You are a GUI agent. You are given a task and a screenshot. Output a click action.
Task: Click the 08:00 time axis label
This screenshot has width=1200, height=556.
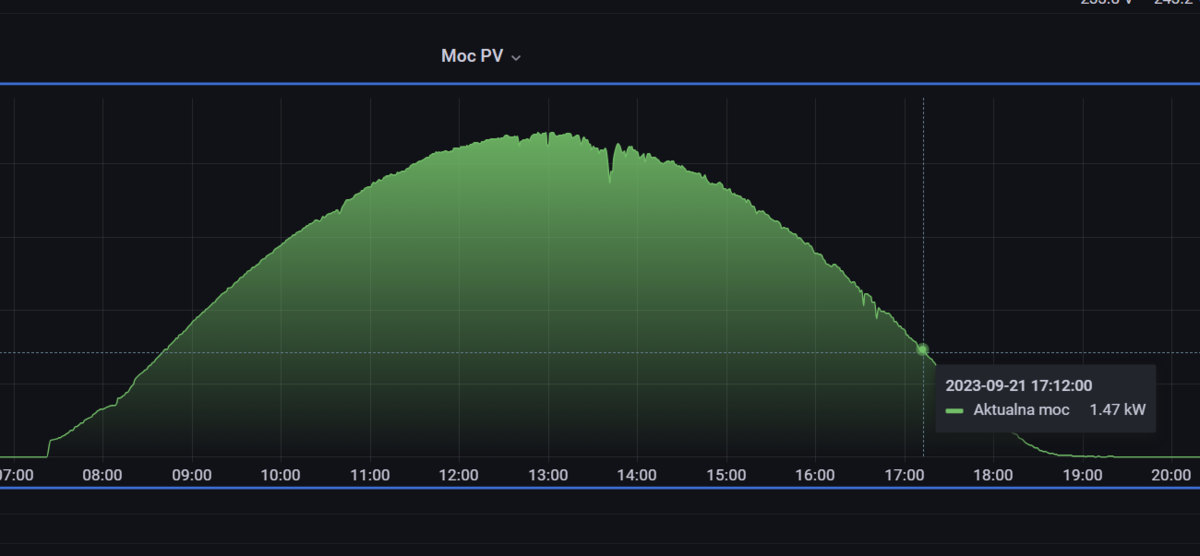point(103,475)
